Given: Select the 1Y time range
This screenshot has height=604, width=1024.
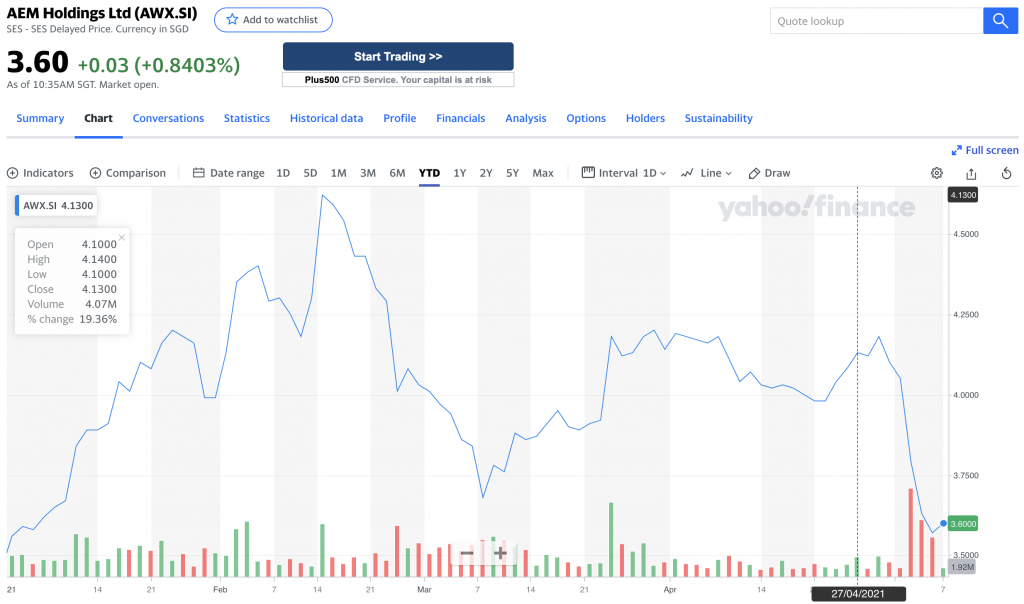Looking at the screenshot, I should click(459, 173).
